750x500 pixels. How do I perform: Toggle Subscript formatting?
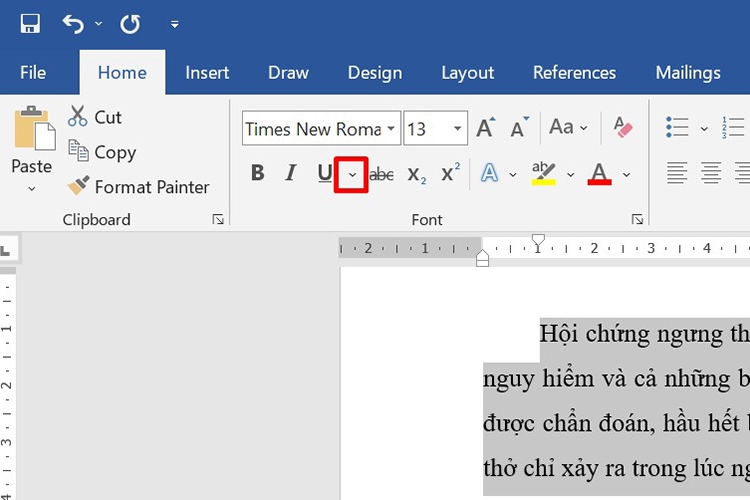click(416, 174)
